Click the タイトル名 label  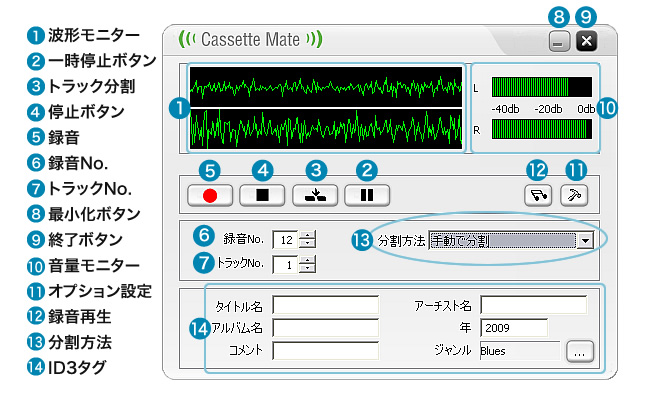tap(239, 306)
